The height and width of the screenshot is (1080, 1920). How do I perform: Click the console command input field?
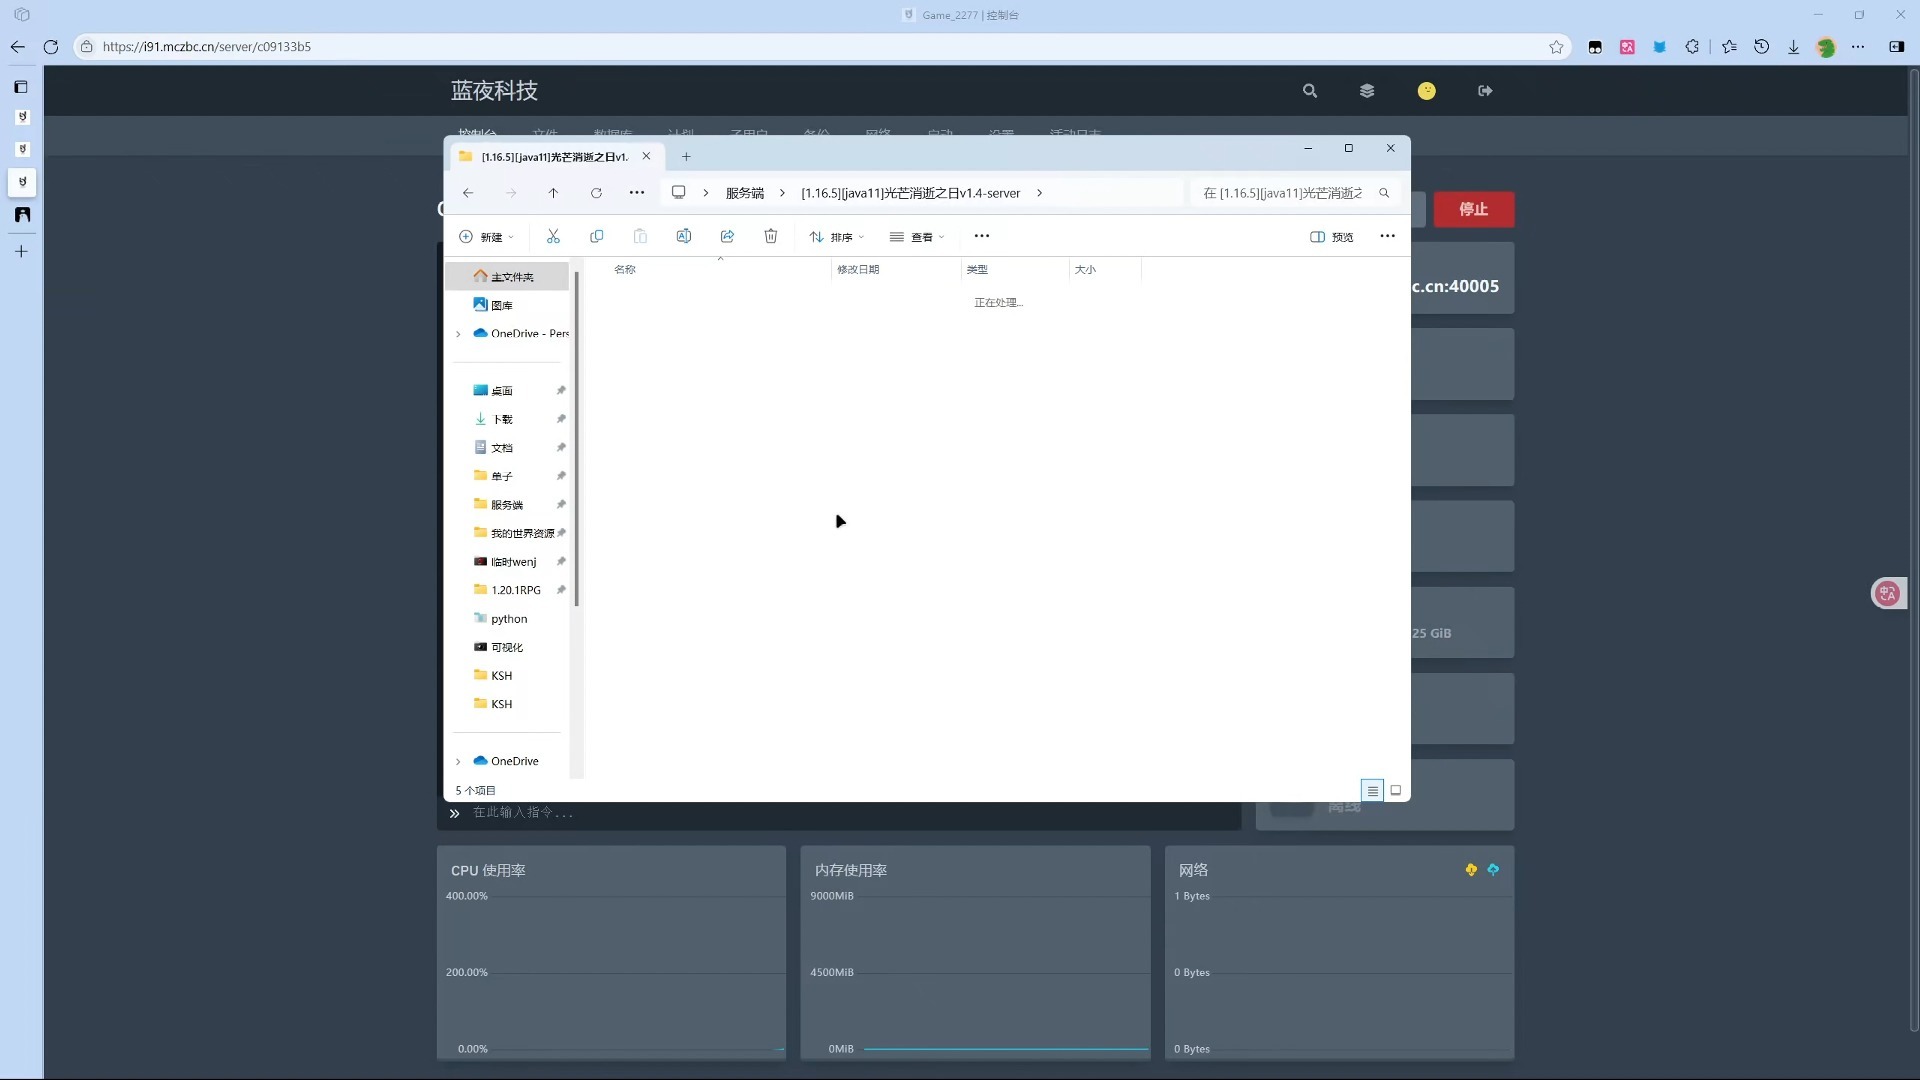coord(850,813)
